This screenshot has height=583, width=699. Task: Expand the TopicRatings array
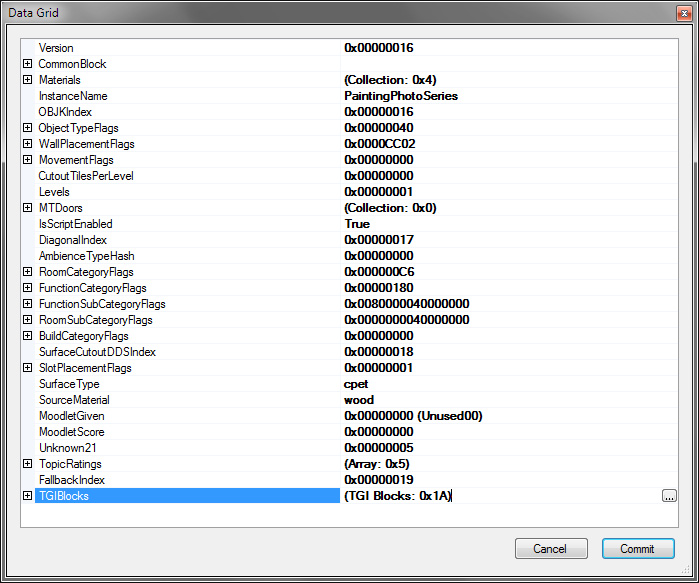[x=27, y=464]
